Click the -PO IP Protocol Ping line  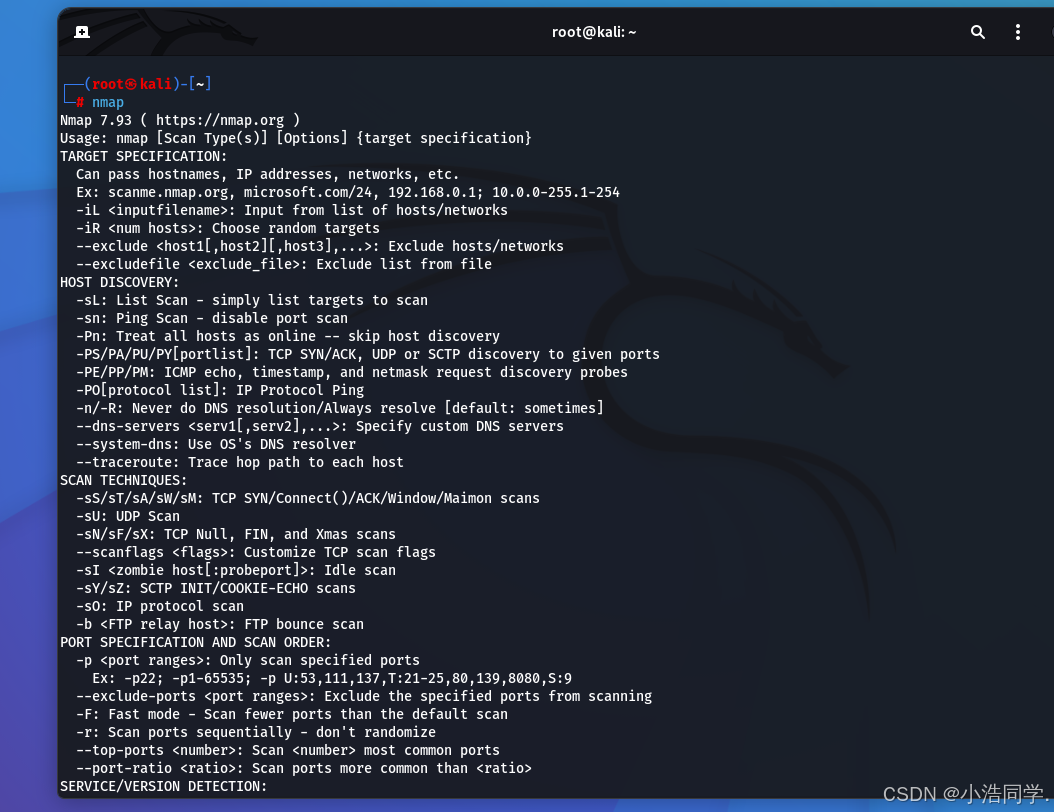pos(220,391)
